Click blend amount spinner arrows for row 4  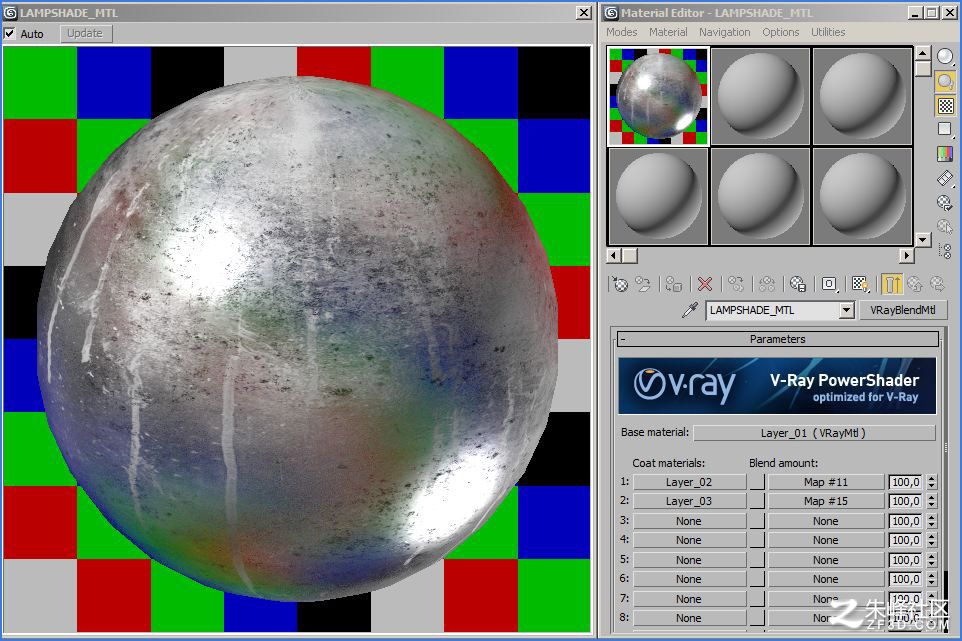click(932, 540)
